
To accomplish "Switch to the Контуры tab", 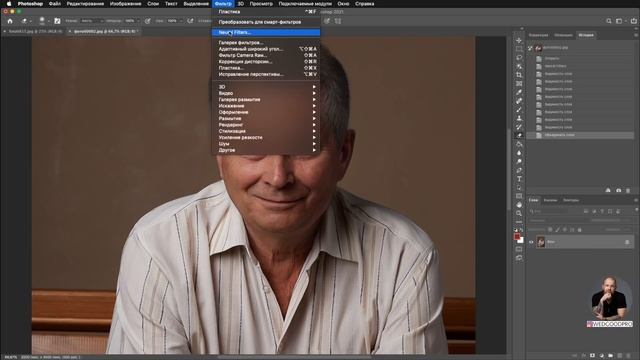I will [571, 200].
